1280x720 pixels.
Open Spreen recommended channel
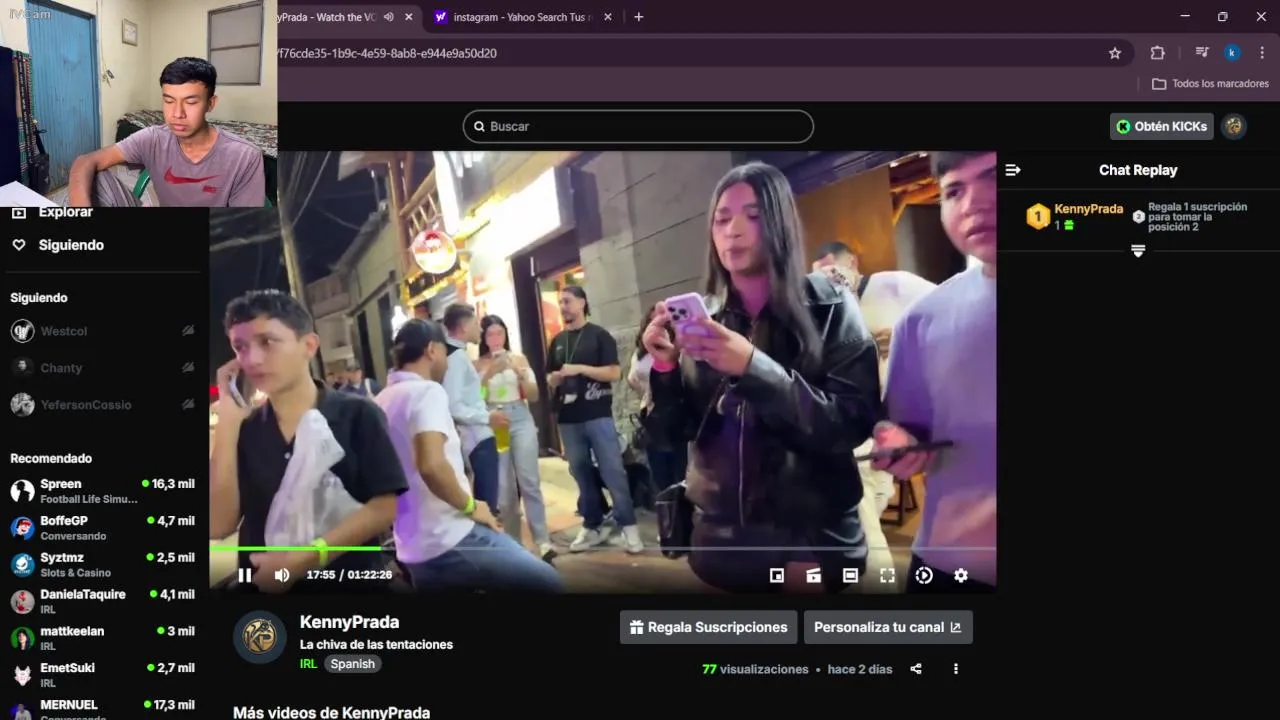[x=102, y=490]
